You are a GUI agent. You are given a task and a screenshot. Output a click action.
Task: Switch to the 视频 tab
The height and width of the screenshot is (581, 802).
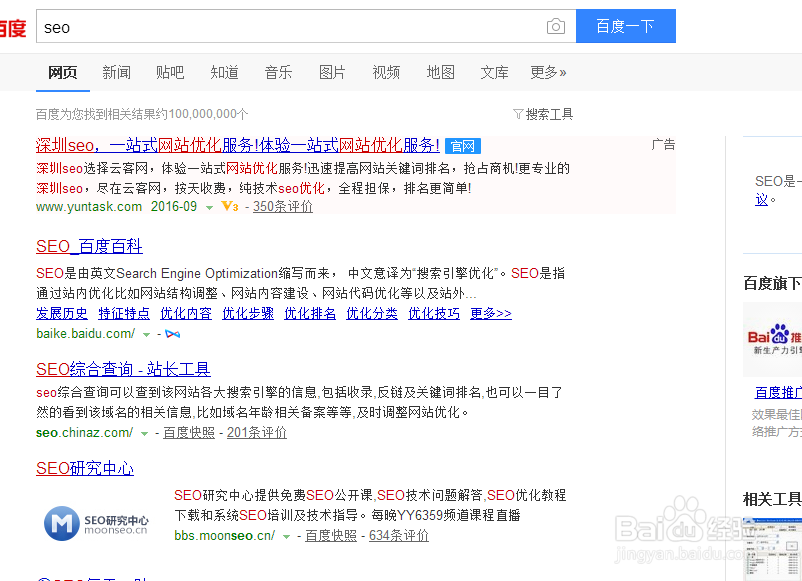[x=386, y=73]
